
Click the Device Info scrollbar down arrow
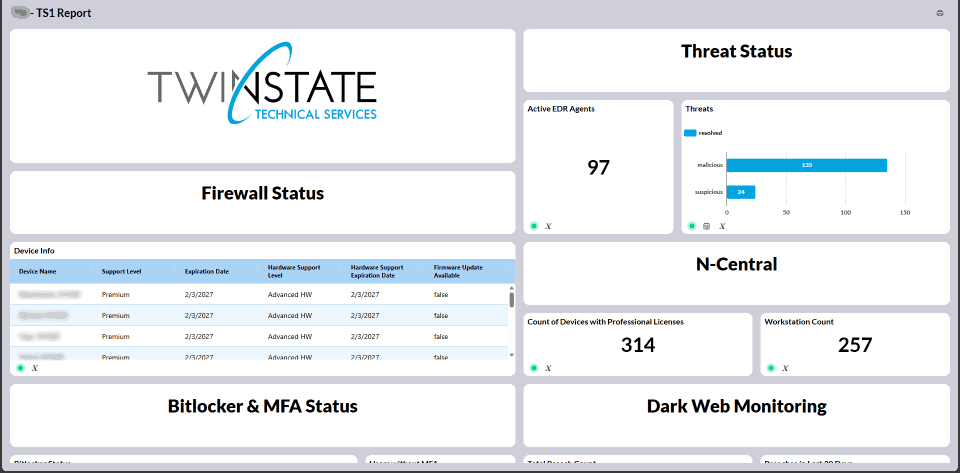point(512,354)
